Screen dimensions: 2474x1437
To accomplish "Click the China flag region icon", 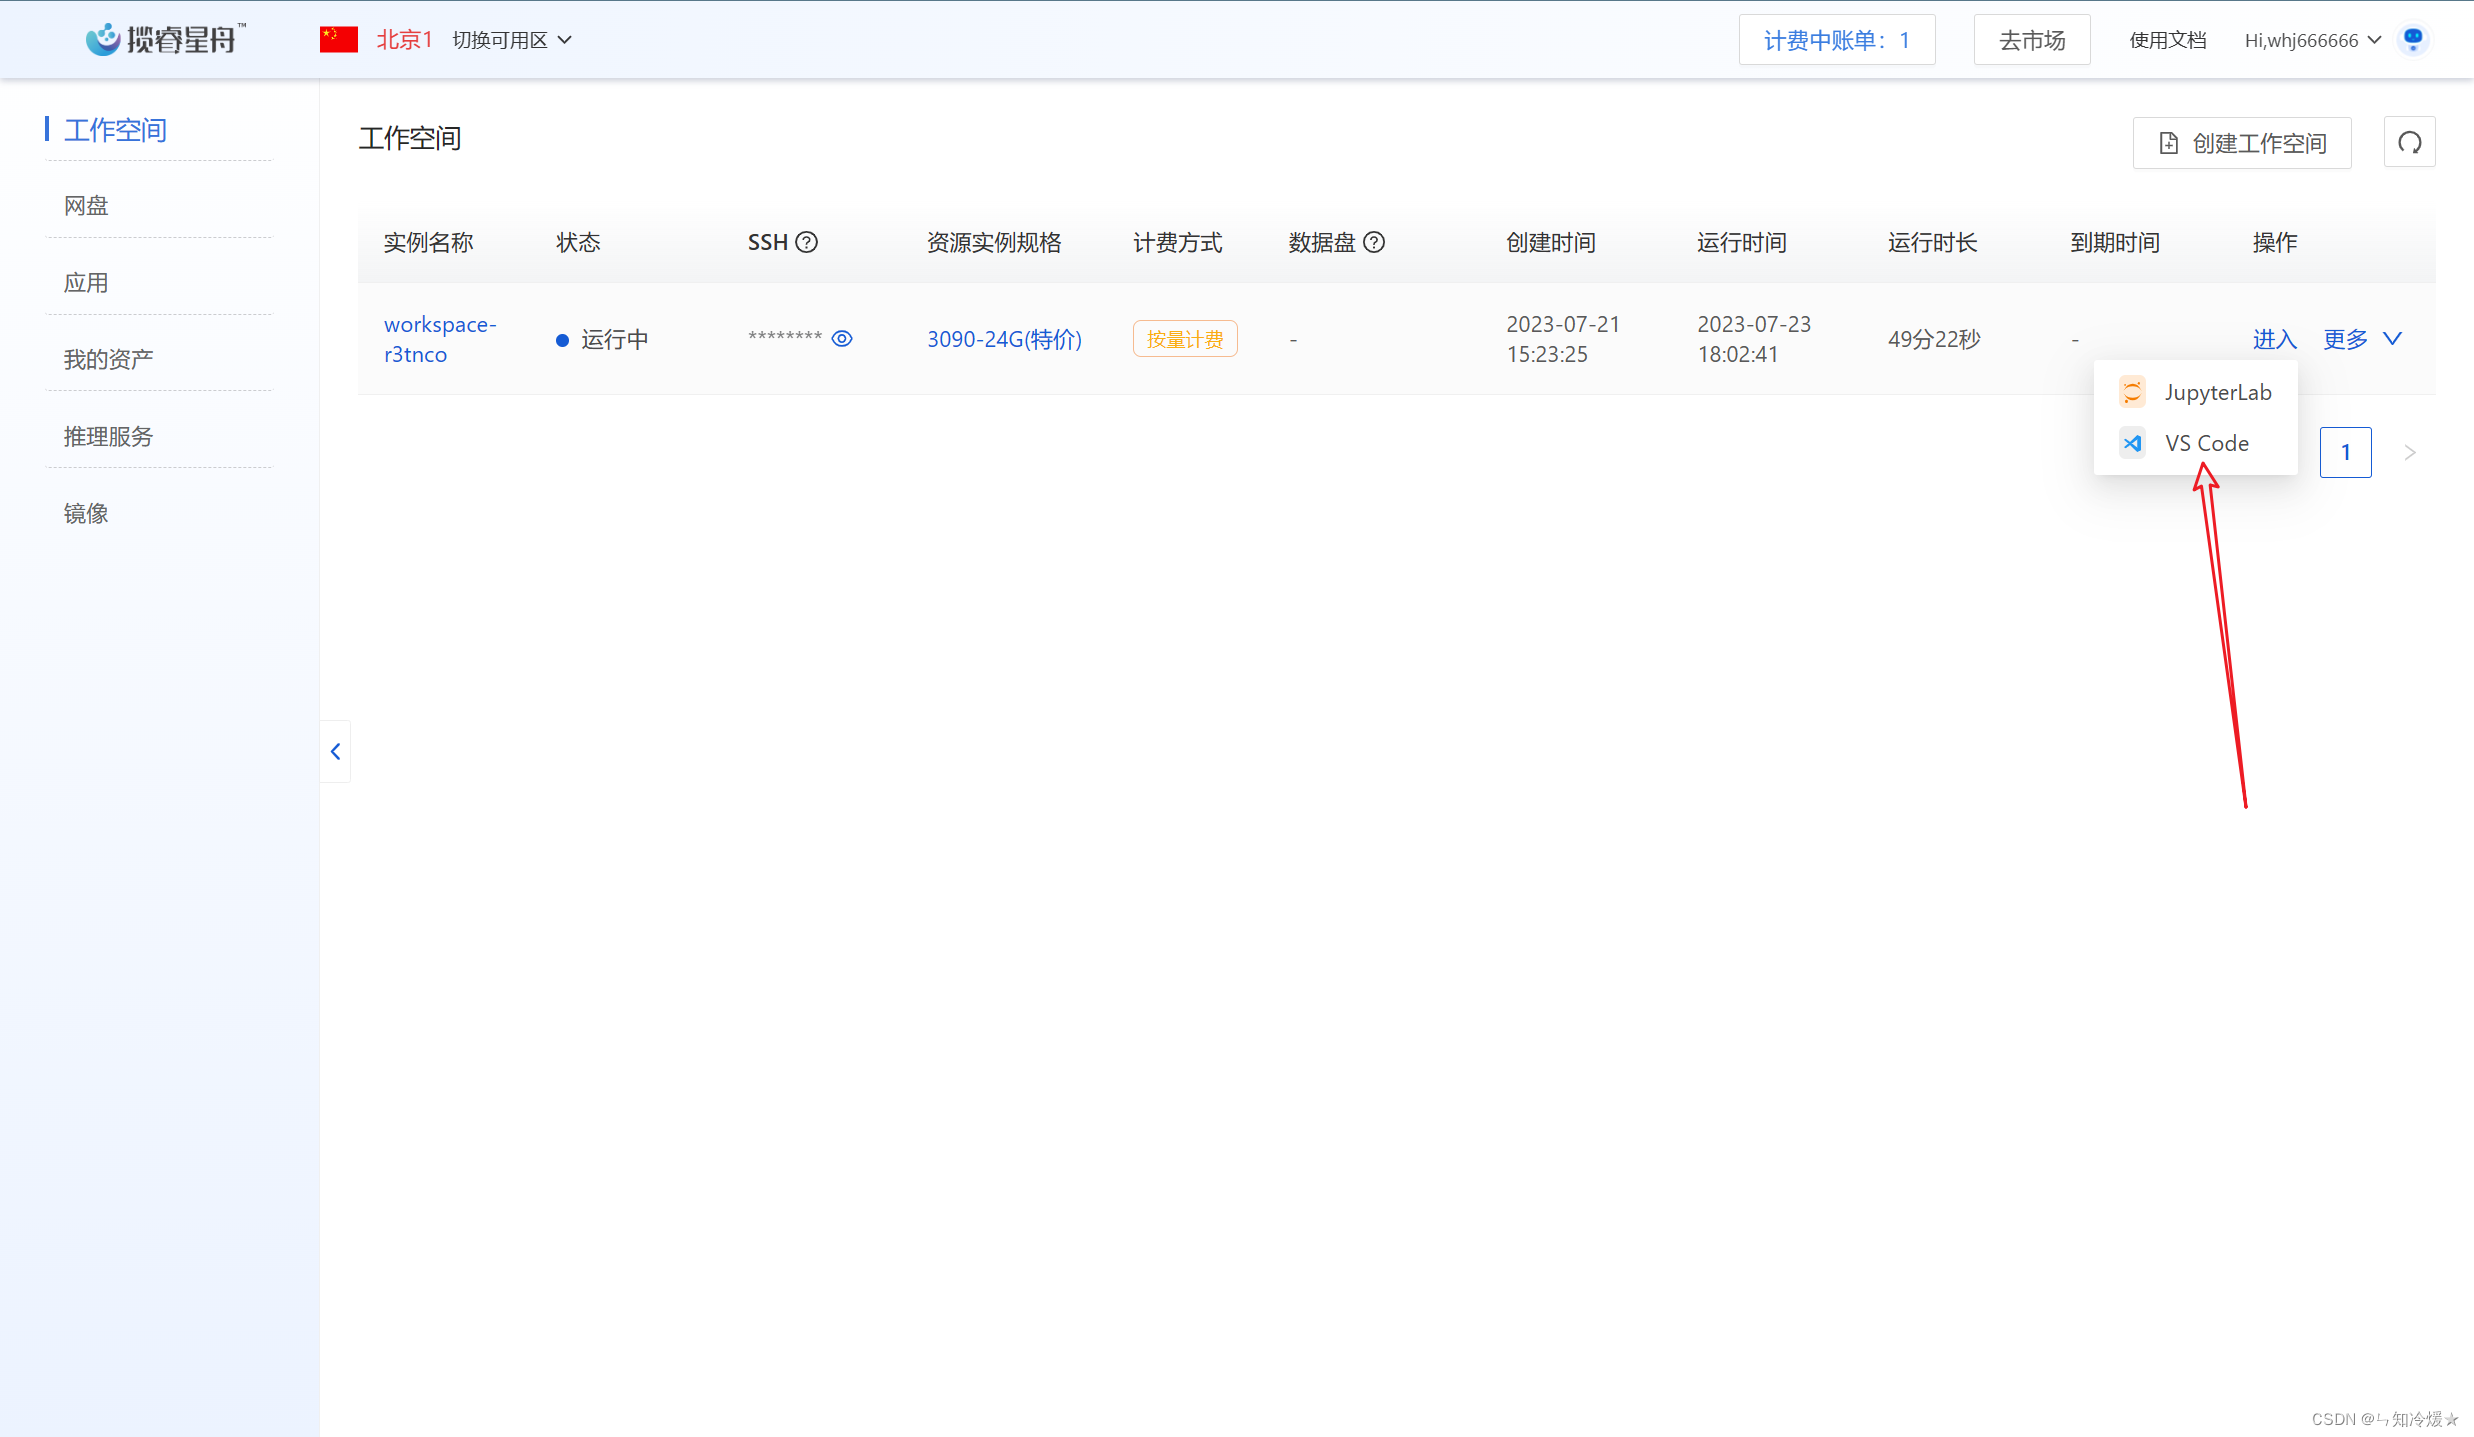I will point(339,40).
